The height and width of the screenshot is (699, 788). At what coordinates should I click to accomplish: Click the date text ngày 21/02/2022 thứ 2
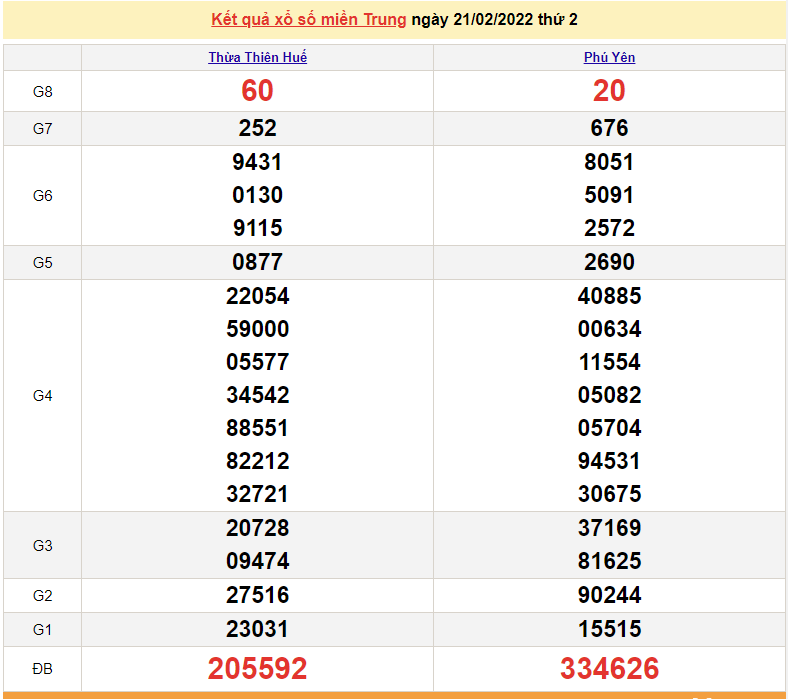[494, 20]
